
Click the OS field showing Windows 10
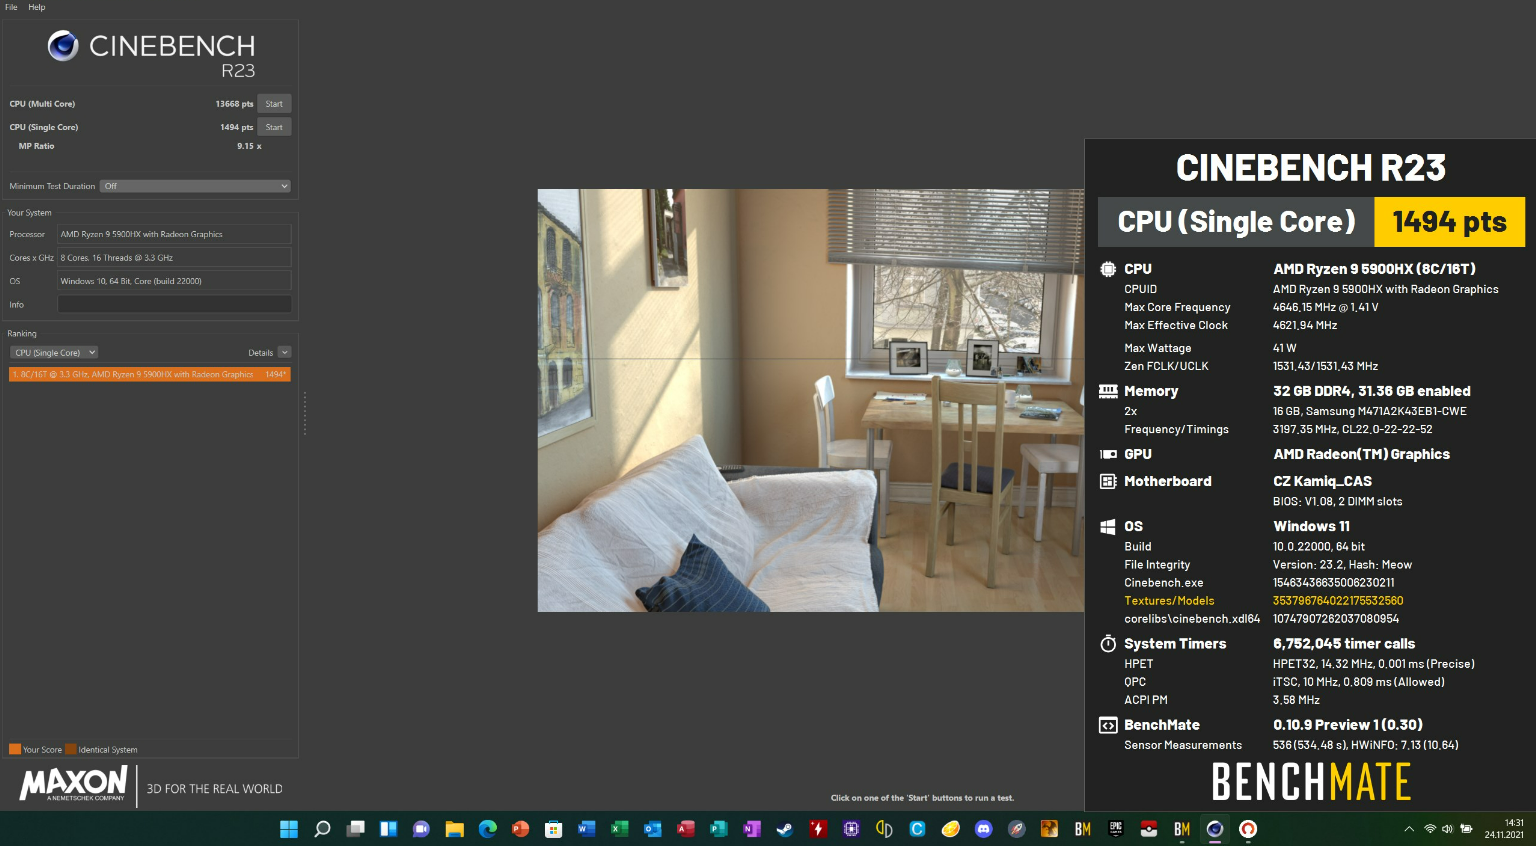coord(174,281)
